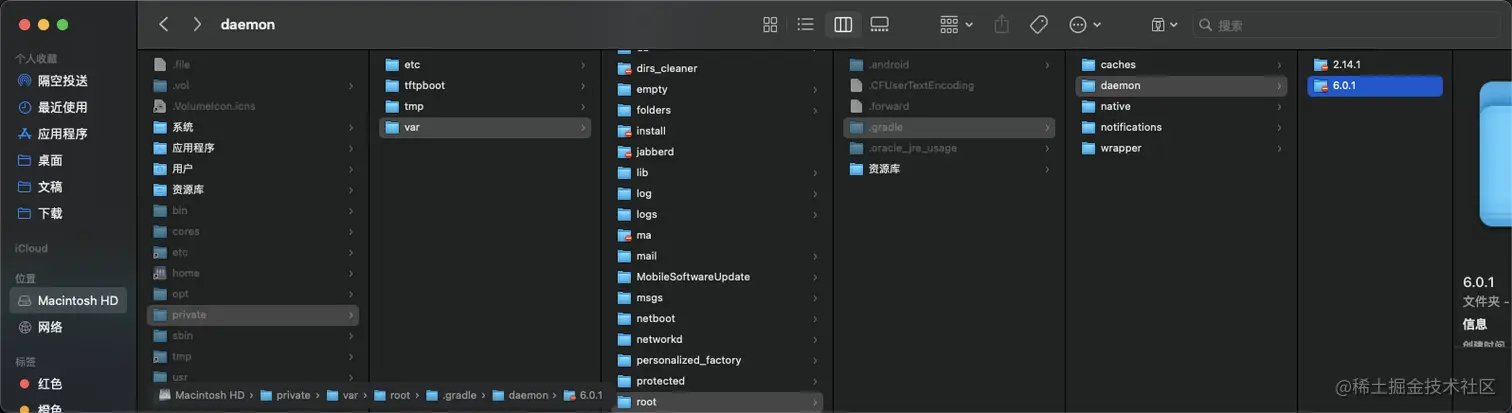1512x413 pixels.
Task: Select the wrapper folder
Action: 1181,148
